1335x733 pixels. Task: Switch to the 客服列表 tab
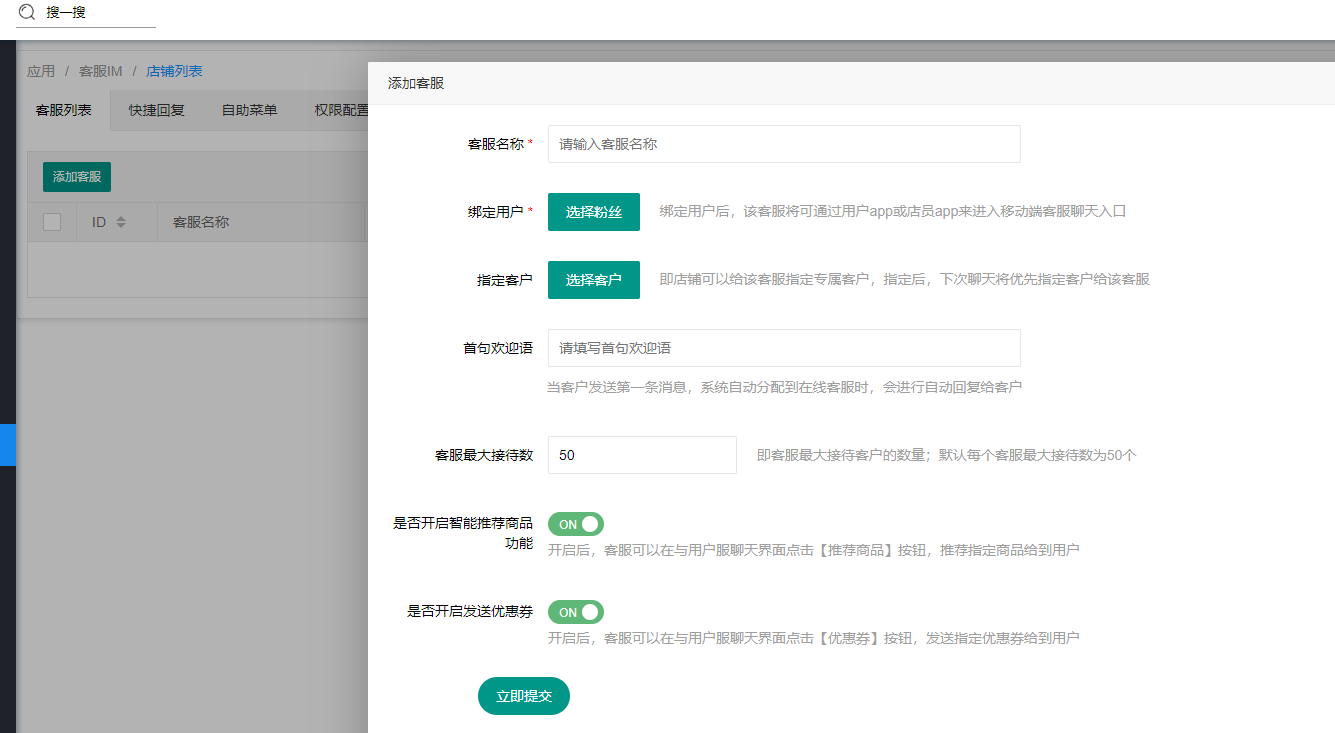pos(64,110)
